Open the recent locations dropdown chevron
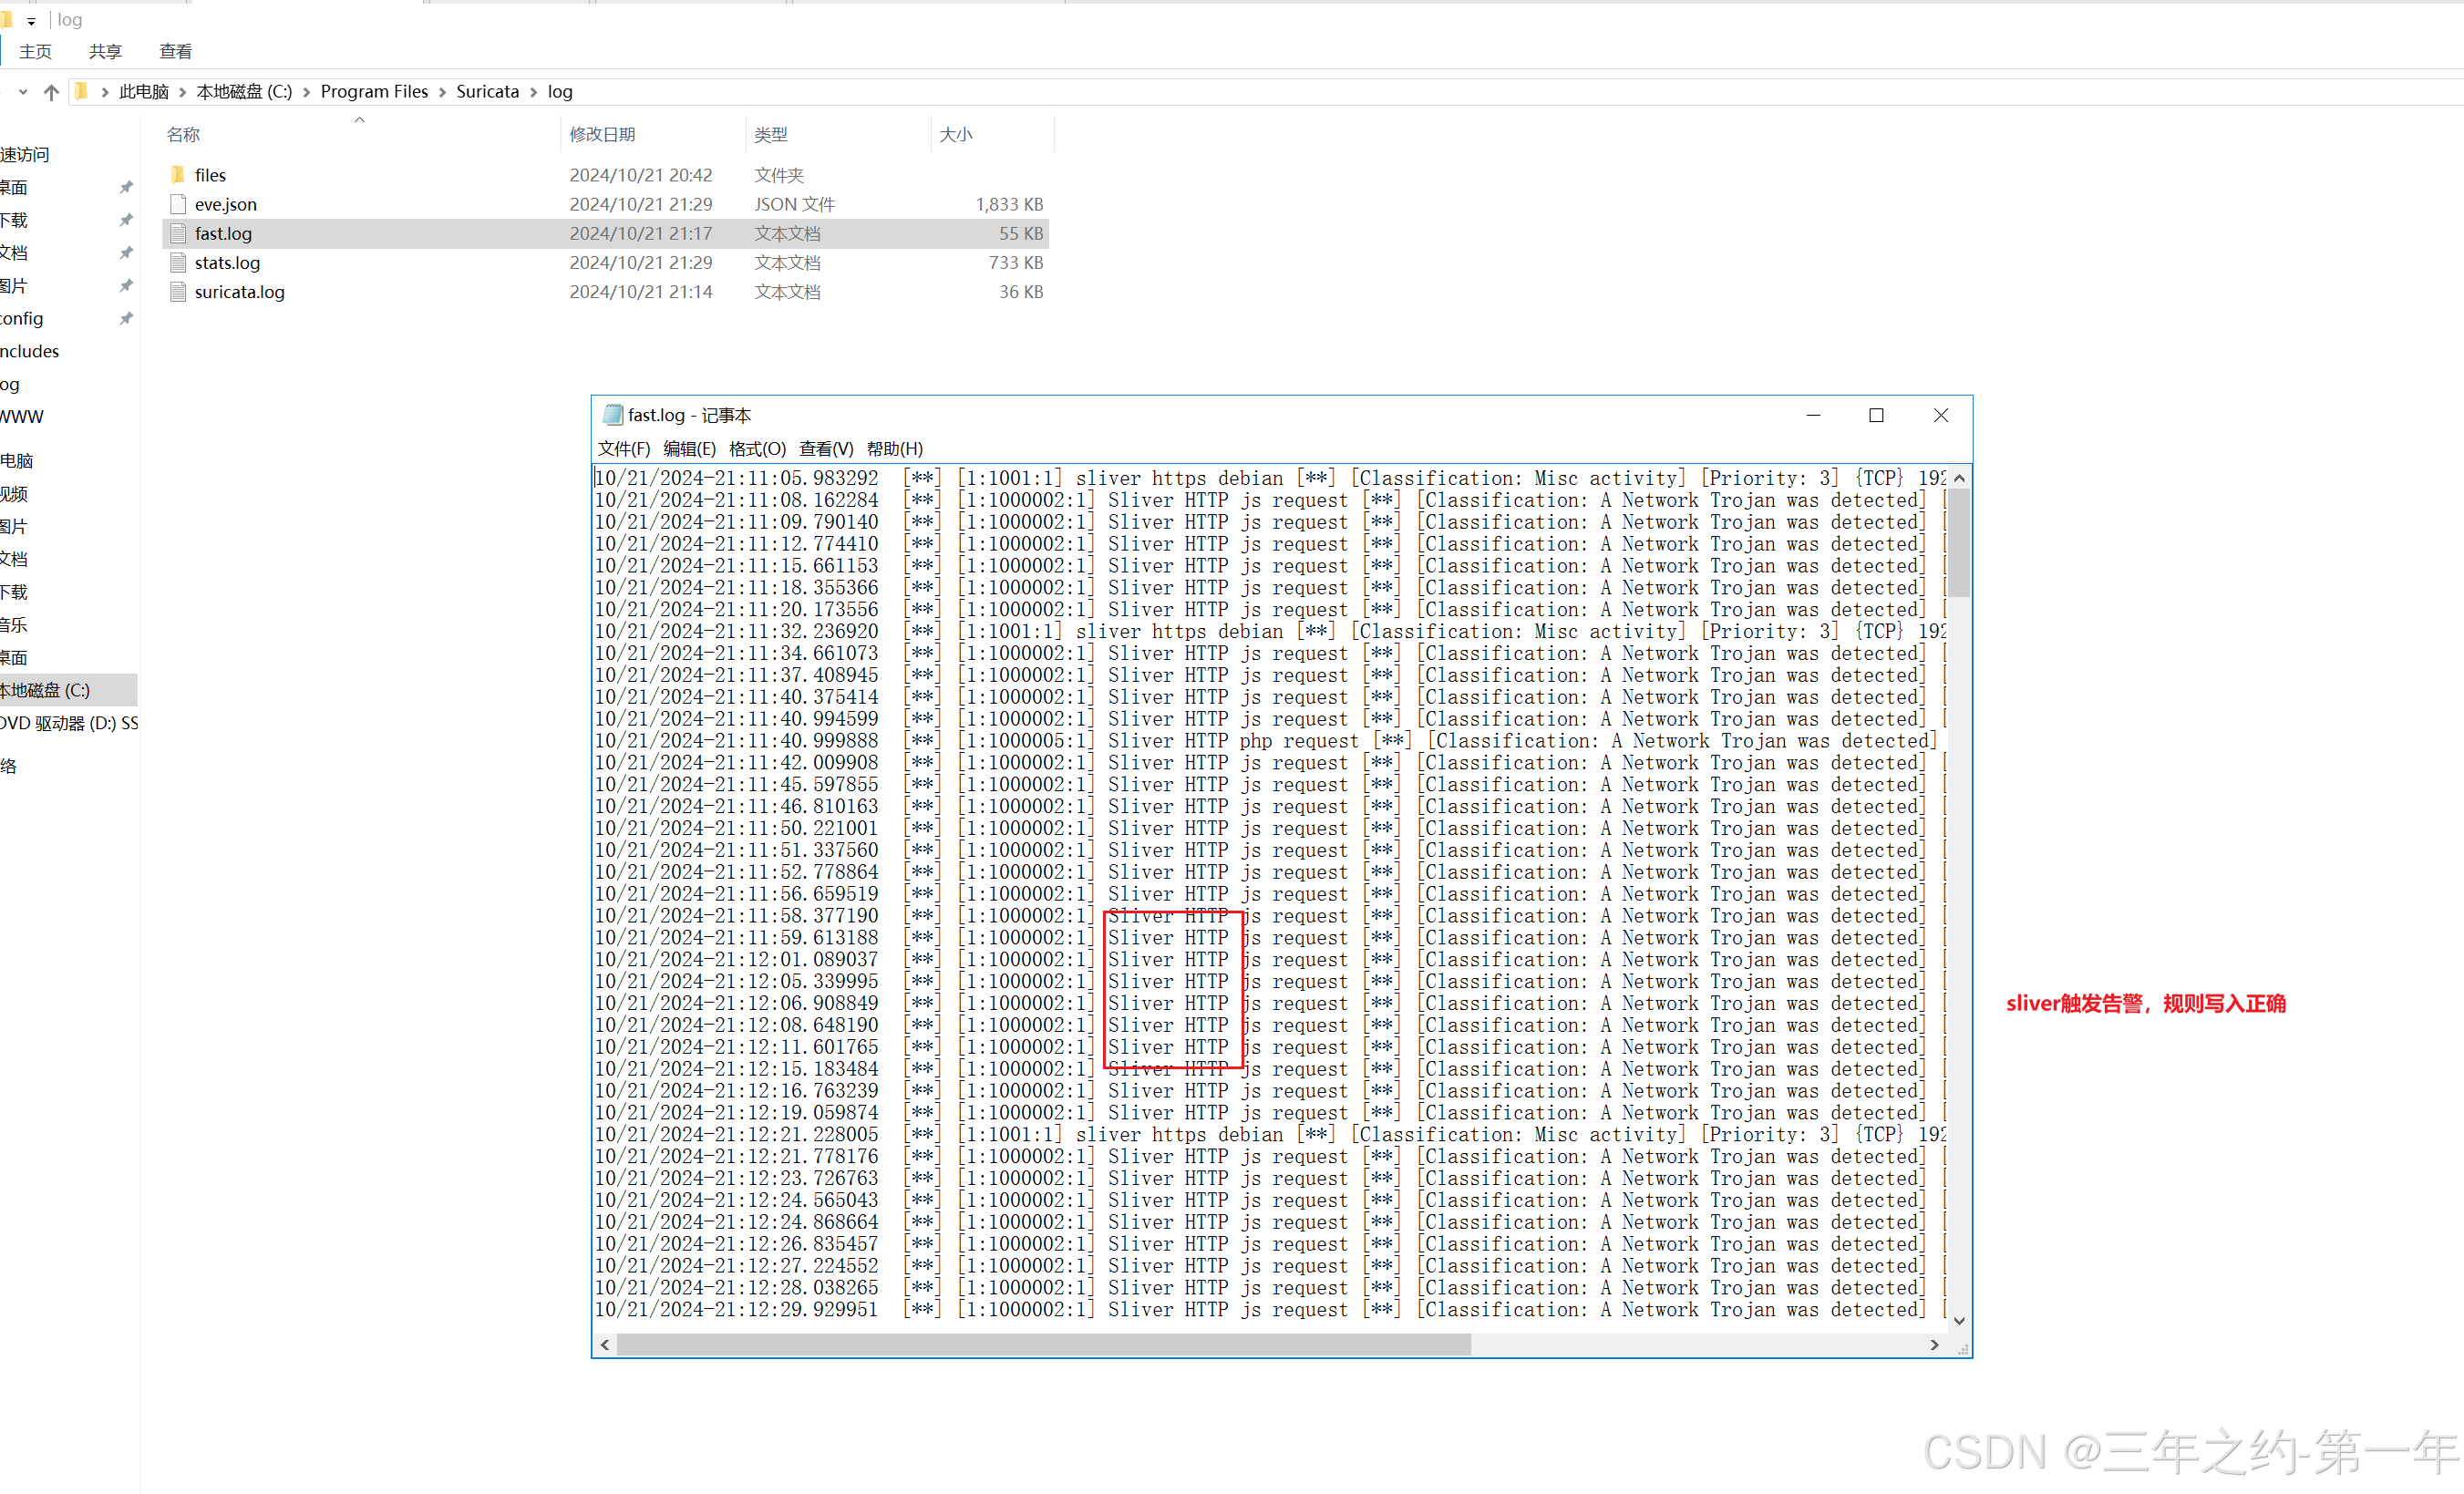2464x1494 pixels. [23, 92]
